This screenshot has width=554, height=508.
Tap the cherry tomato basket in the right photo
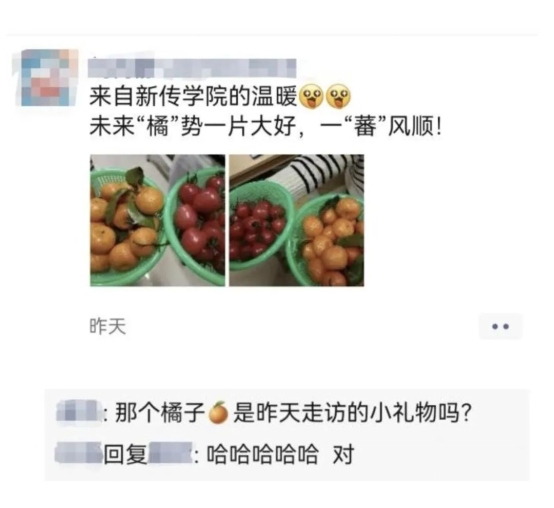click(x=260, y=224)
